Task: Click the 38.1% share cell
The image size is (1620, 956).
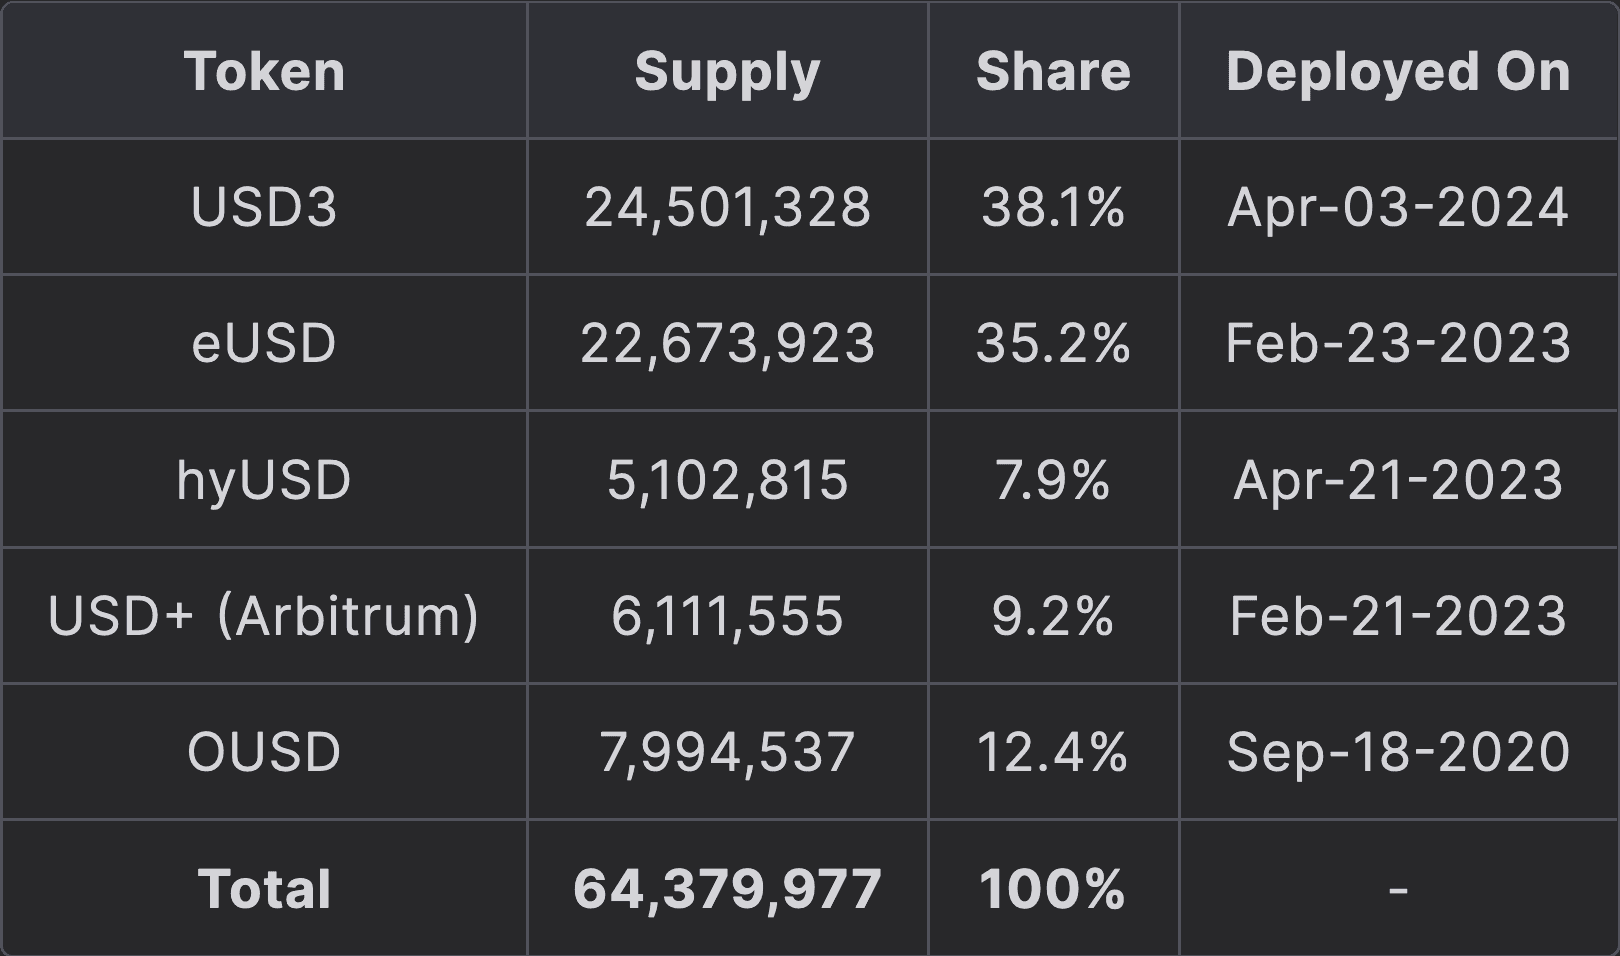Action: click(1053, 208)
